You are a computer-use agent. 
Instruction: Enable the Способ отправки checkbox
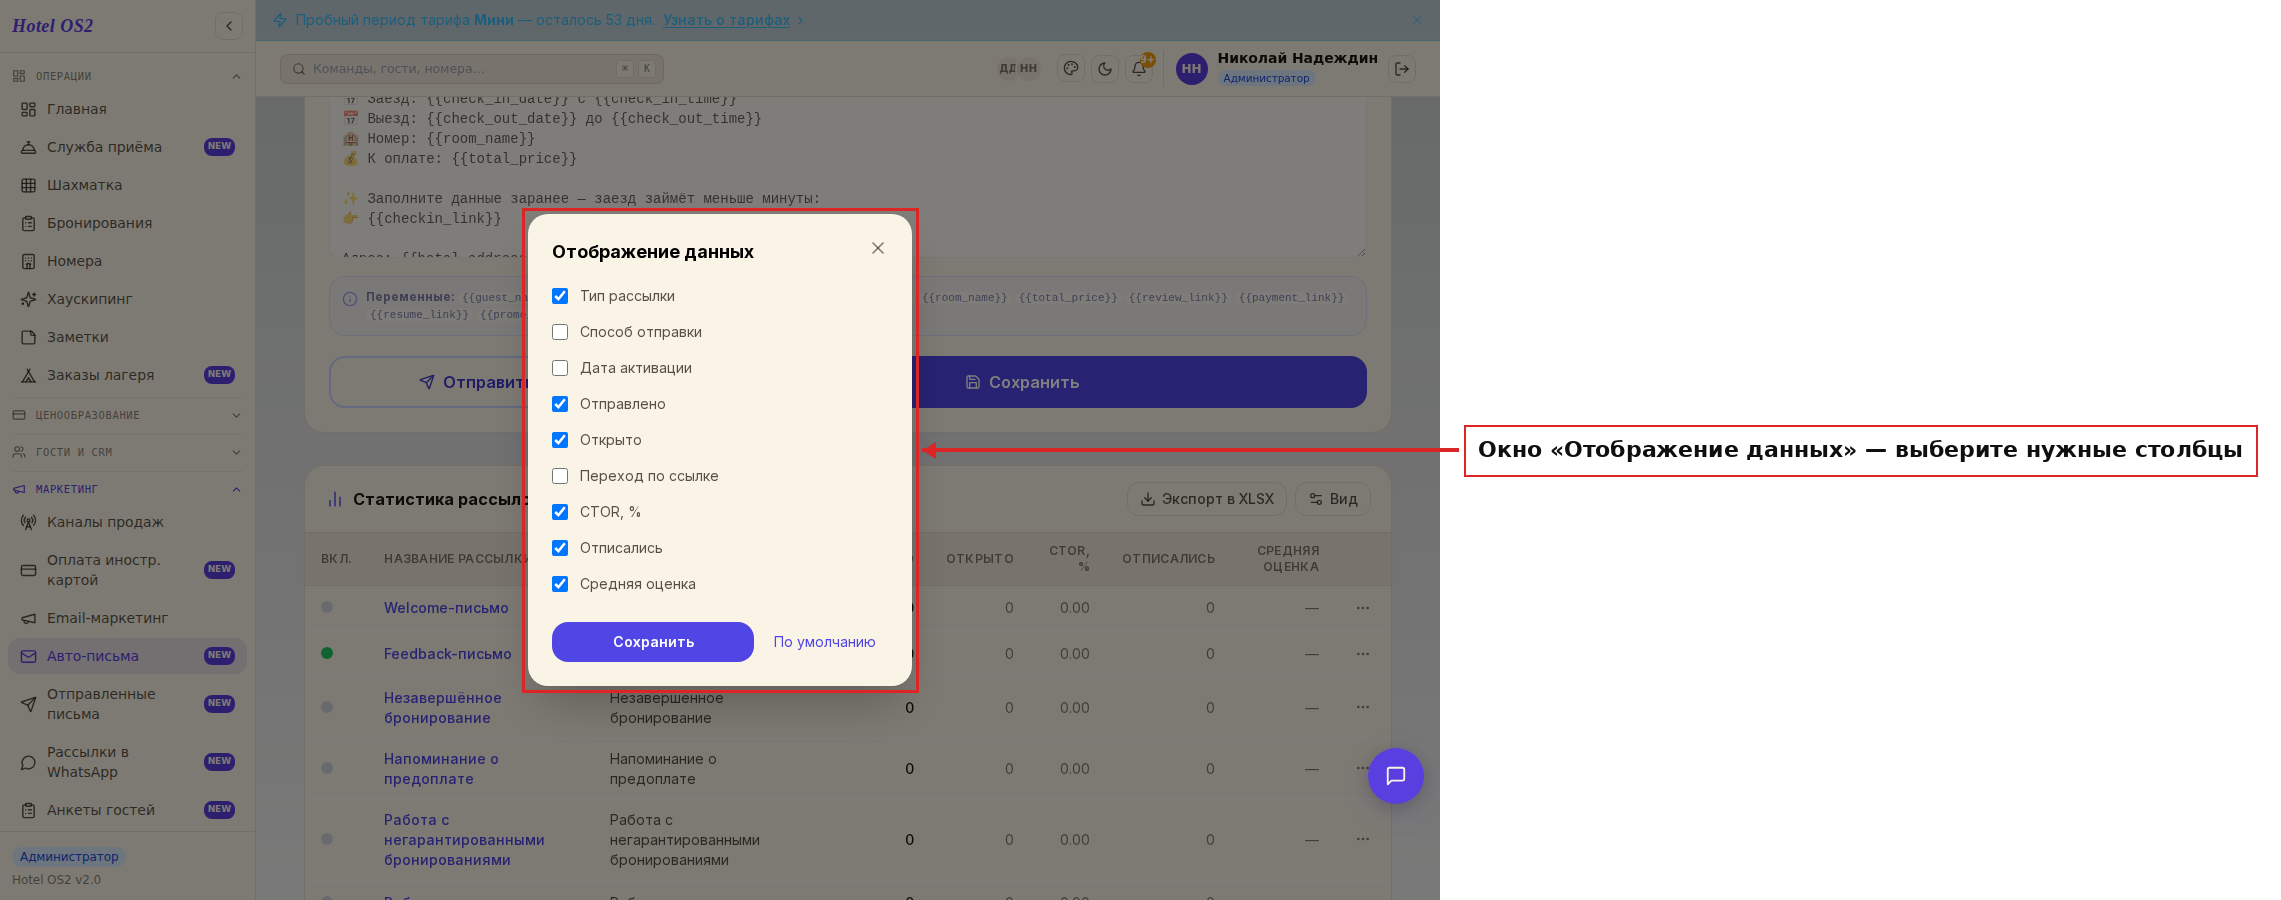[x=560, y=332]
